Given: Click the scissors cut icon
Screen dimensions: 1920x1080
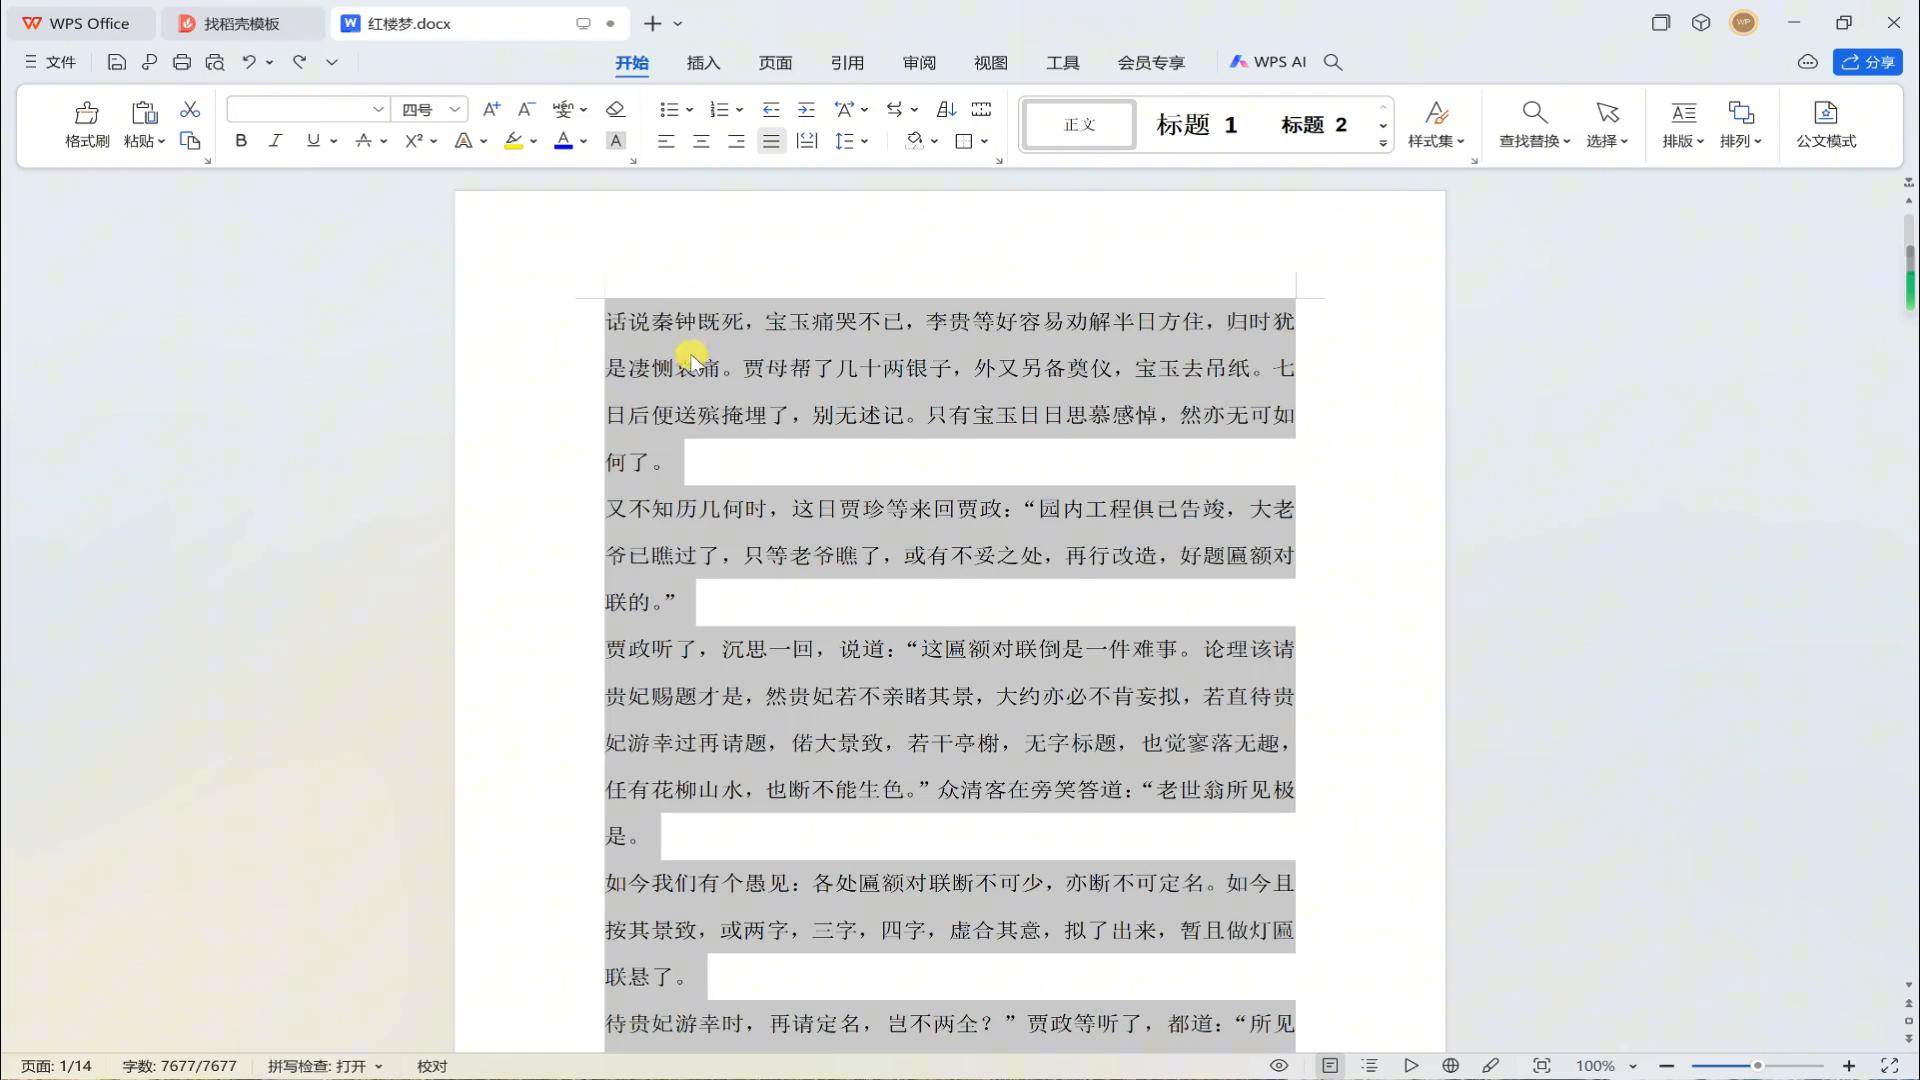Looking at the screenshot, I should (190, 109).
